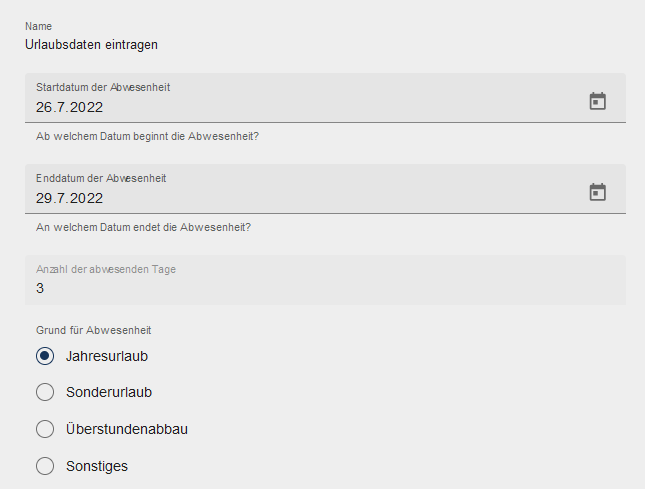The height and width of the screenshot is (489, 645).
Task: Click the 'Jahresurlaub' option label text
Action: point(107,356)
